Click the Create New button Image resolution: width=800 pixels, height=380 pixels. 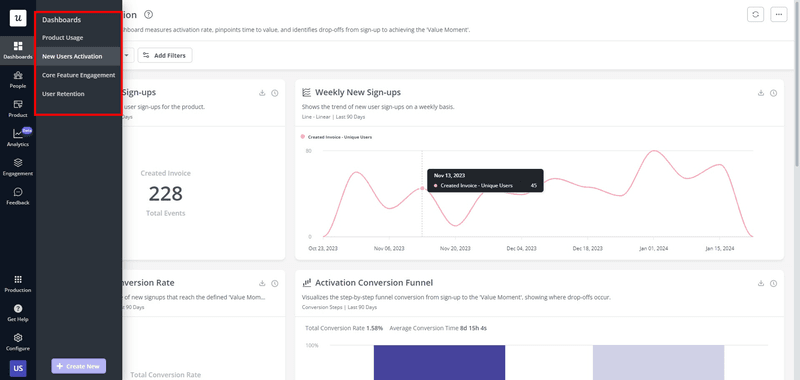click(x=79, y=366)
